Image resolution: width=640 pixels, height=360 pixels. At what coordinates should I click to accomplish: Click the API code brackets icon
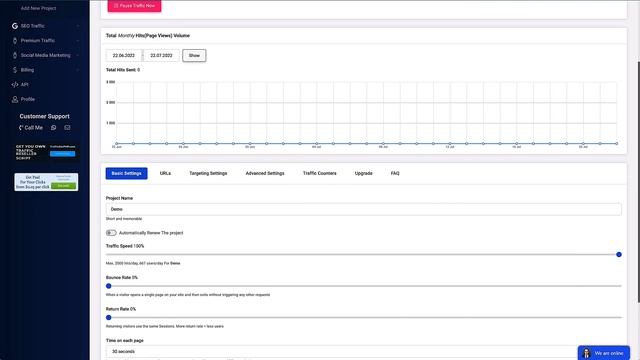(x=15, y=84)
